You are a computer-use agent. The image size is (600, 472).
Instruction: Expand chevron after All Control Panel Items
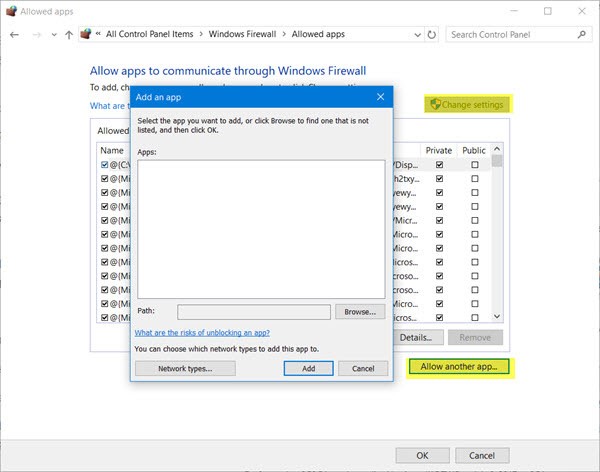[x=201, y=34]
